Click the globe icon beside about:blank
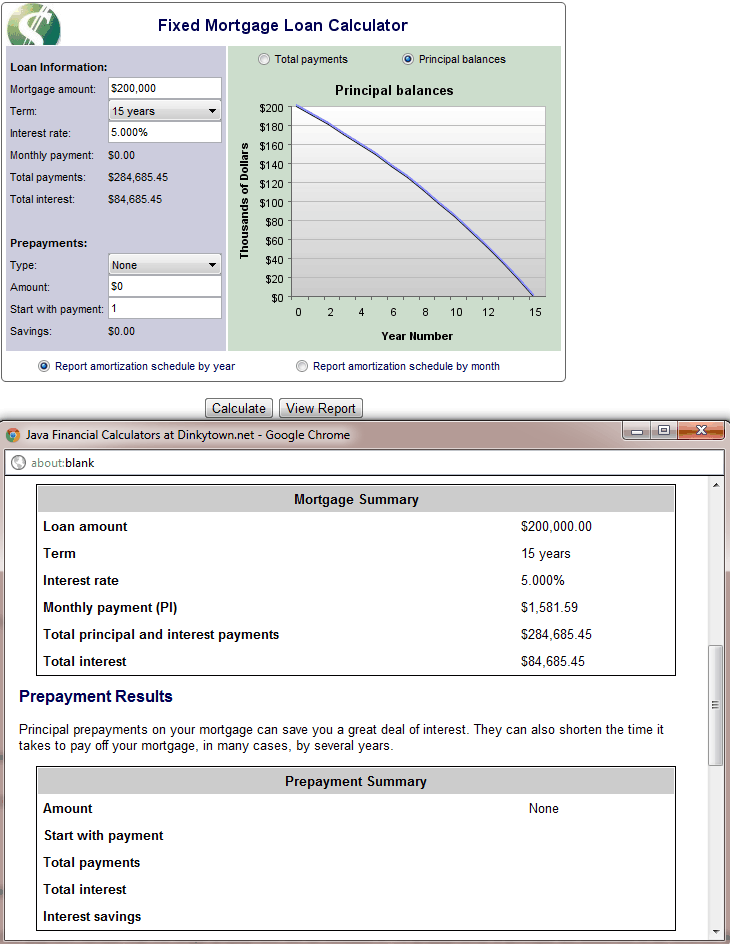 [x=19, y=462]
